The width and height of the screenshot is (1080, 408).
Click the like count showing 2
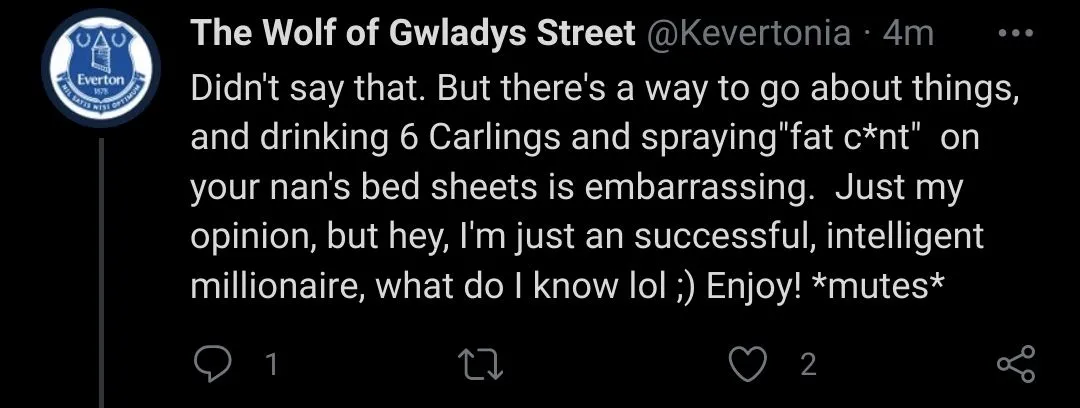[808, 365]
